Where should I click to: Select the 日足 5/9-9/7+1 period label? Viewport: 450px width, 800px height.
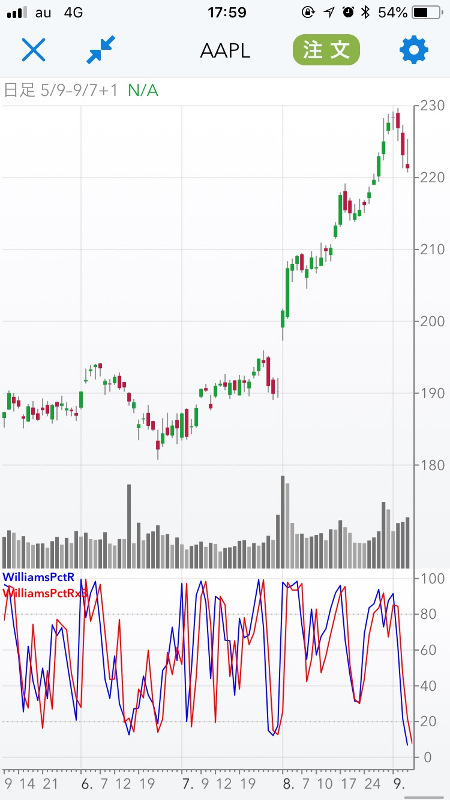[x=61, y=91]
